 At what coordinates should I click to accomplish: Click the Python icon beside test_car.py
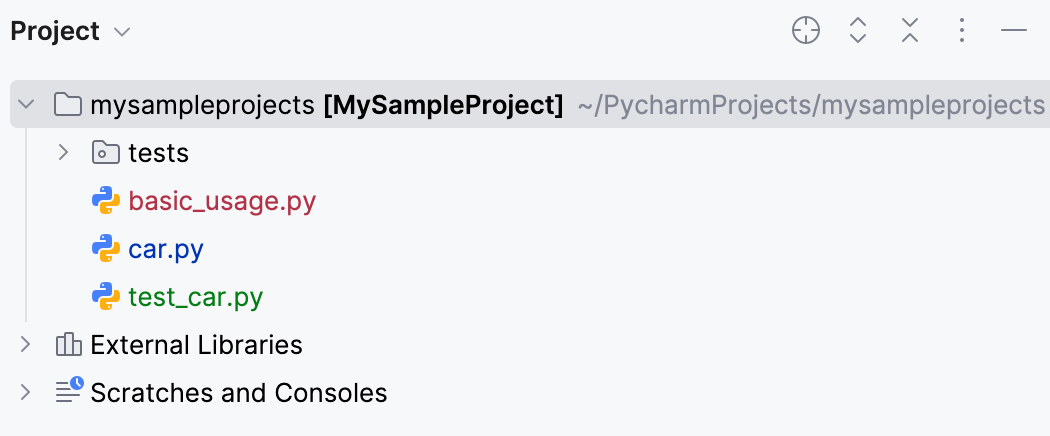105,297
